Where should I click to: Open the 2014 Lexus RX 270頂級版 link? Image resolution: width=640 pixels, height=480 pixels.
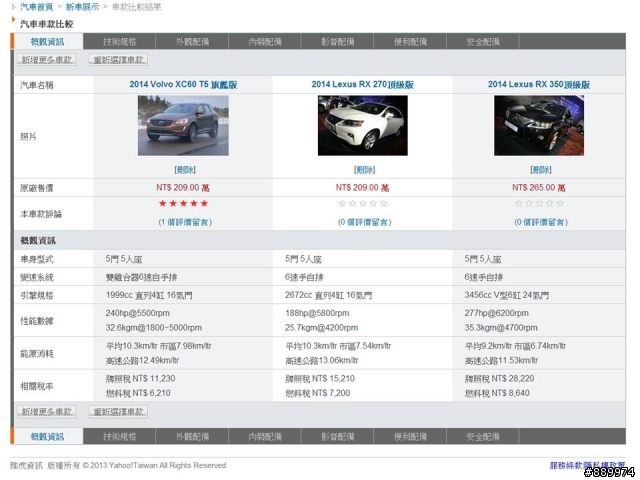click(362, 84)
